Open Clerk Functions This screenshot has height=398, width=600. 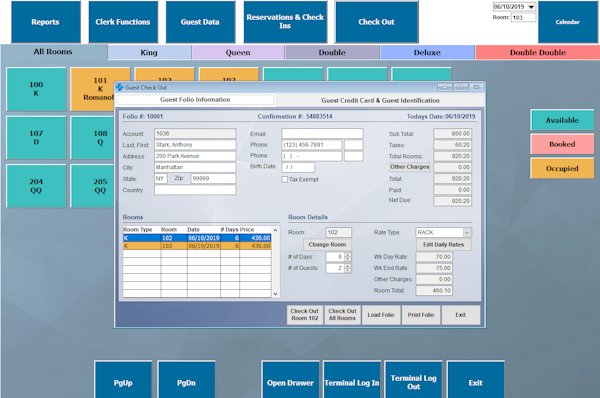pyautogui.click(x=123, y=22)
